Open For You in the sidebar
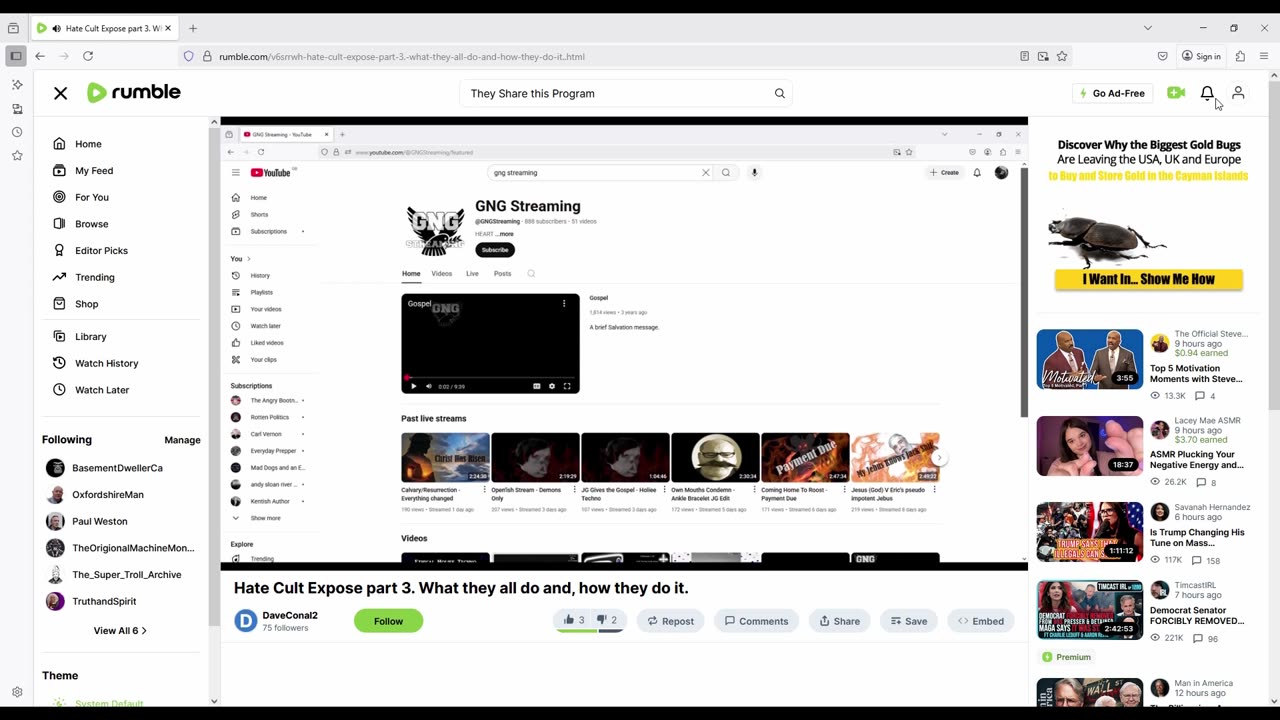The image size is (1280, 720). click(92, 197)
